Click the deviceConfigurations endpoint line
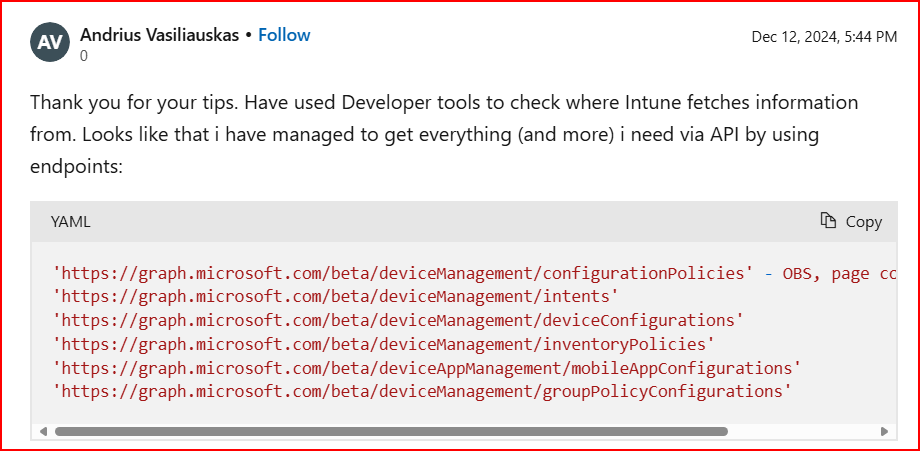 tap(399, 320)
